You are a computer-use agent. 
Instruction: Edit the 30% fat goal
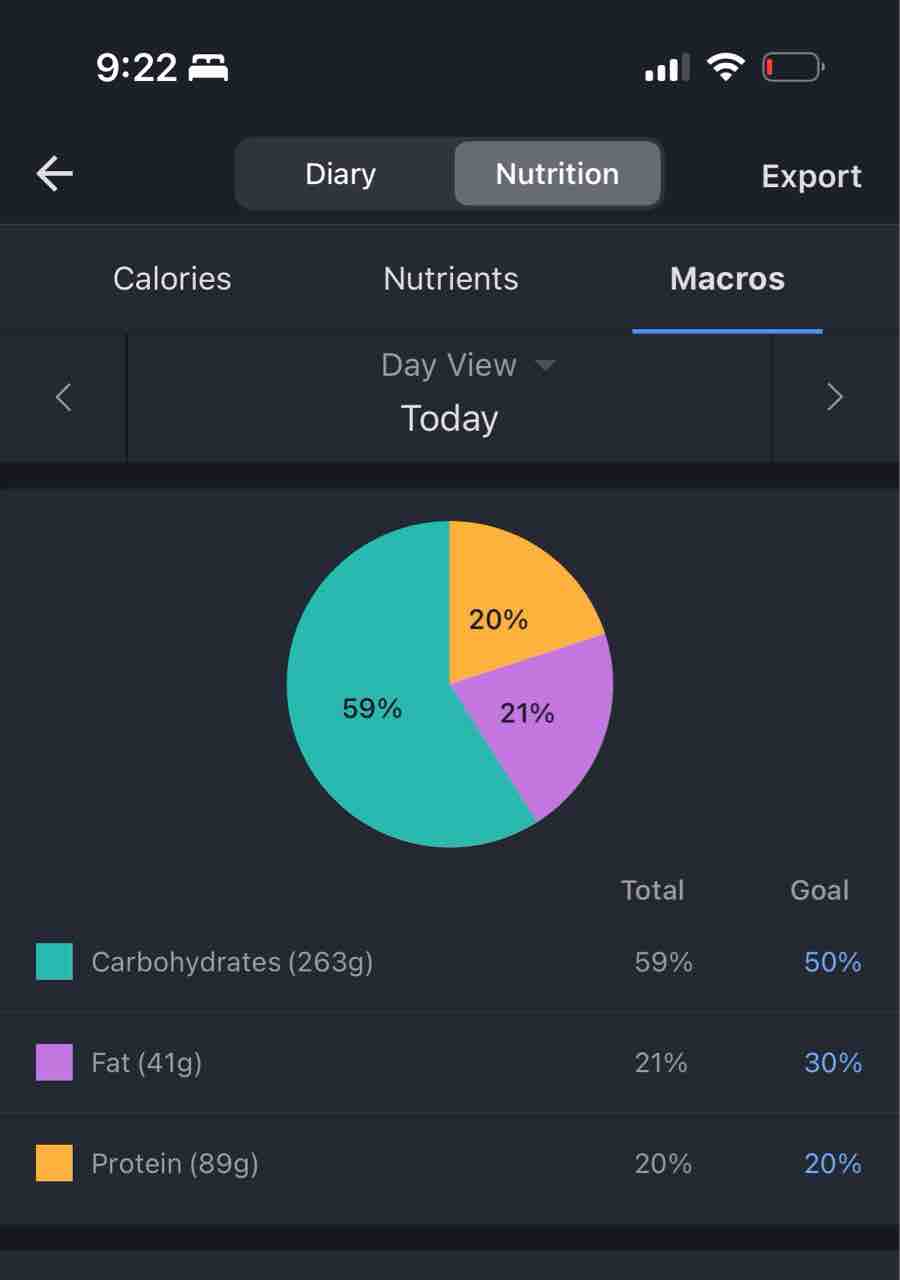click(x=833, y=1062)
